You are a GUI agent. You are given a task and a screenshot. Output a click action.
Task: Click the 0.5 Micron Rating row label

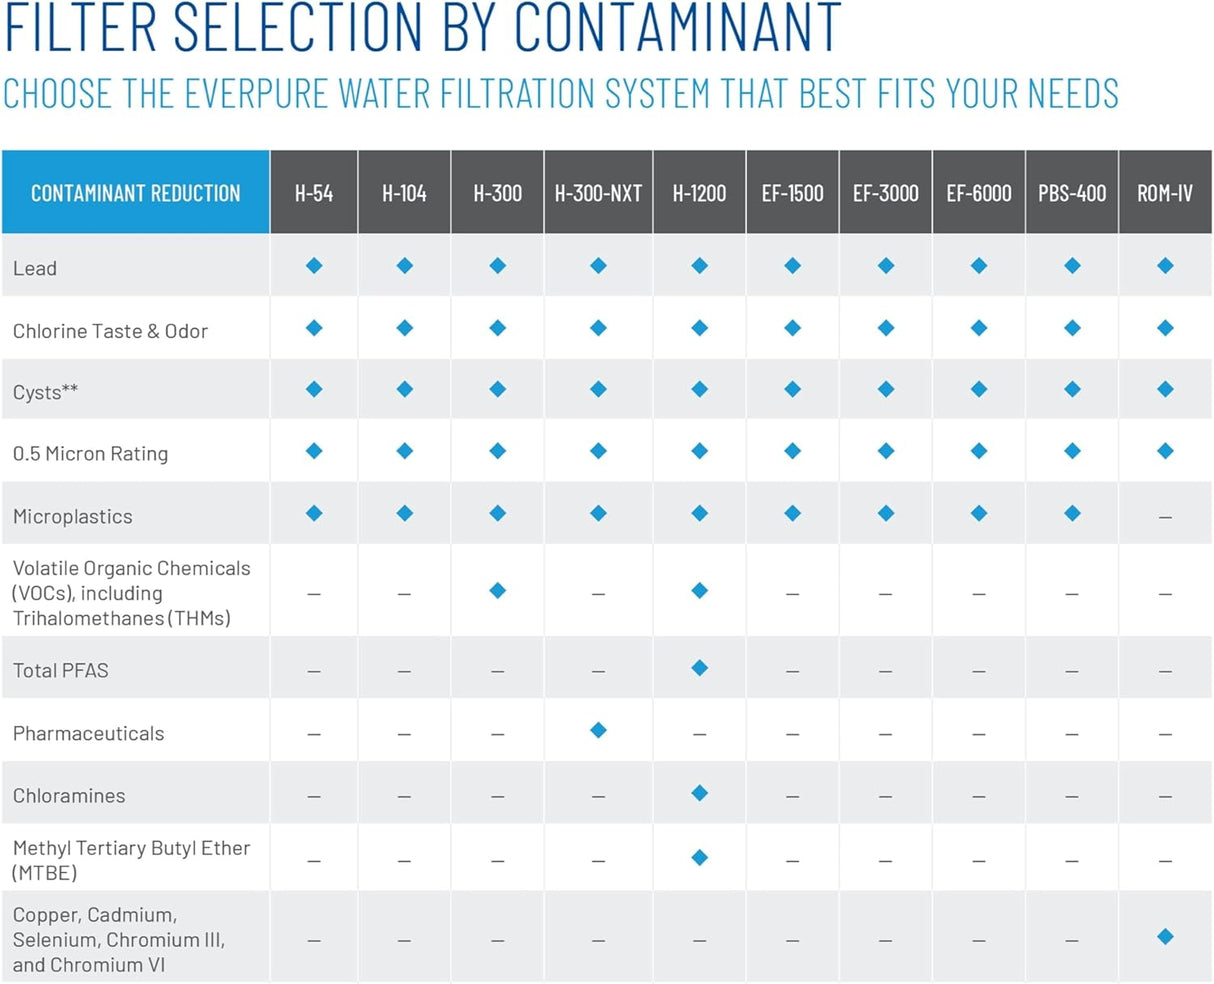pyautogui.click(x=90, y=454)
